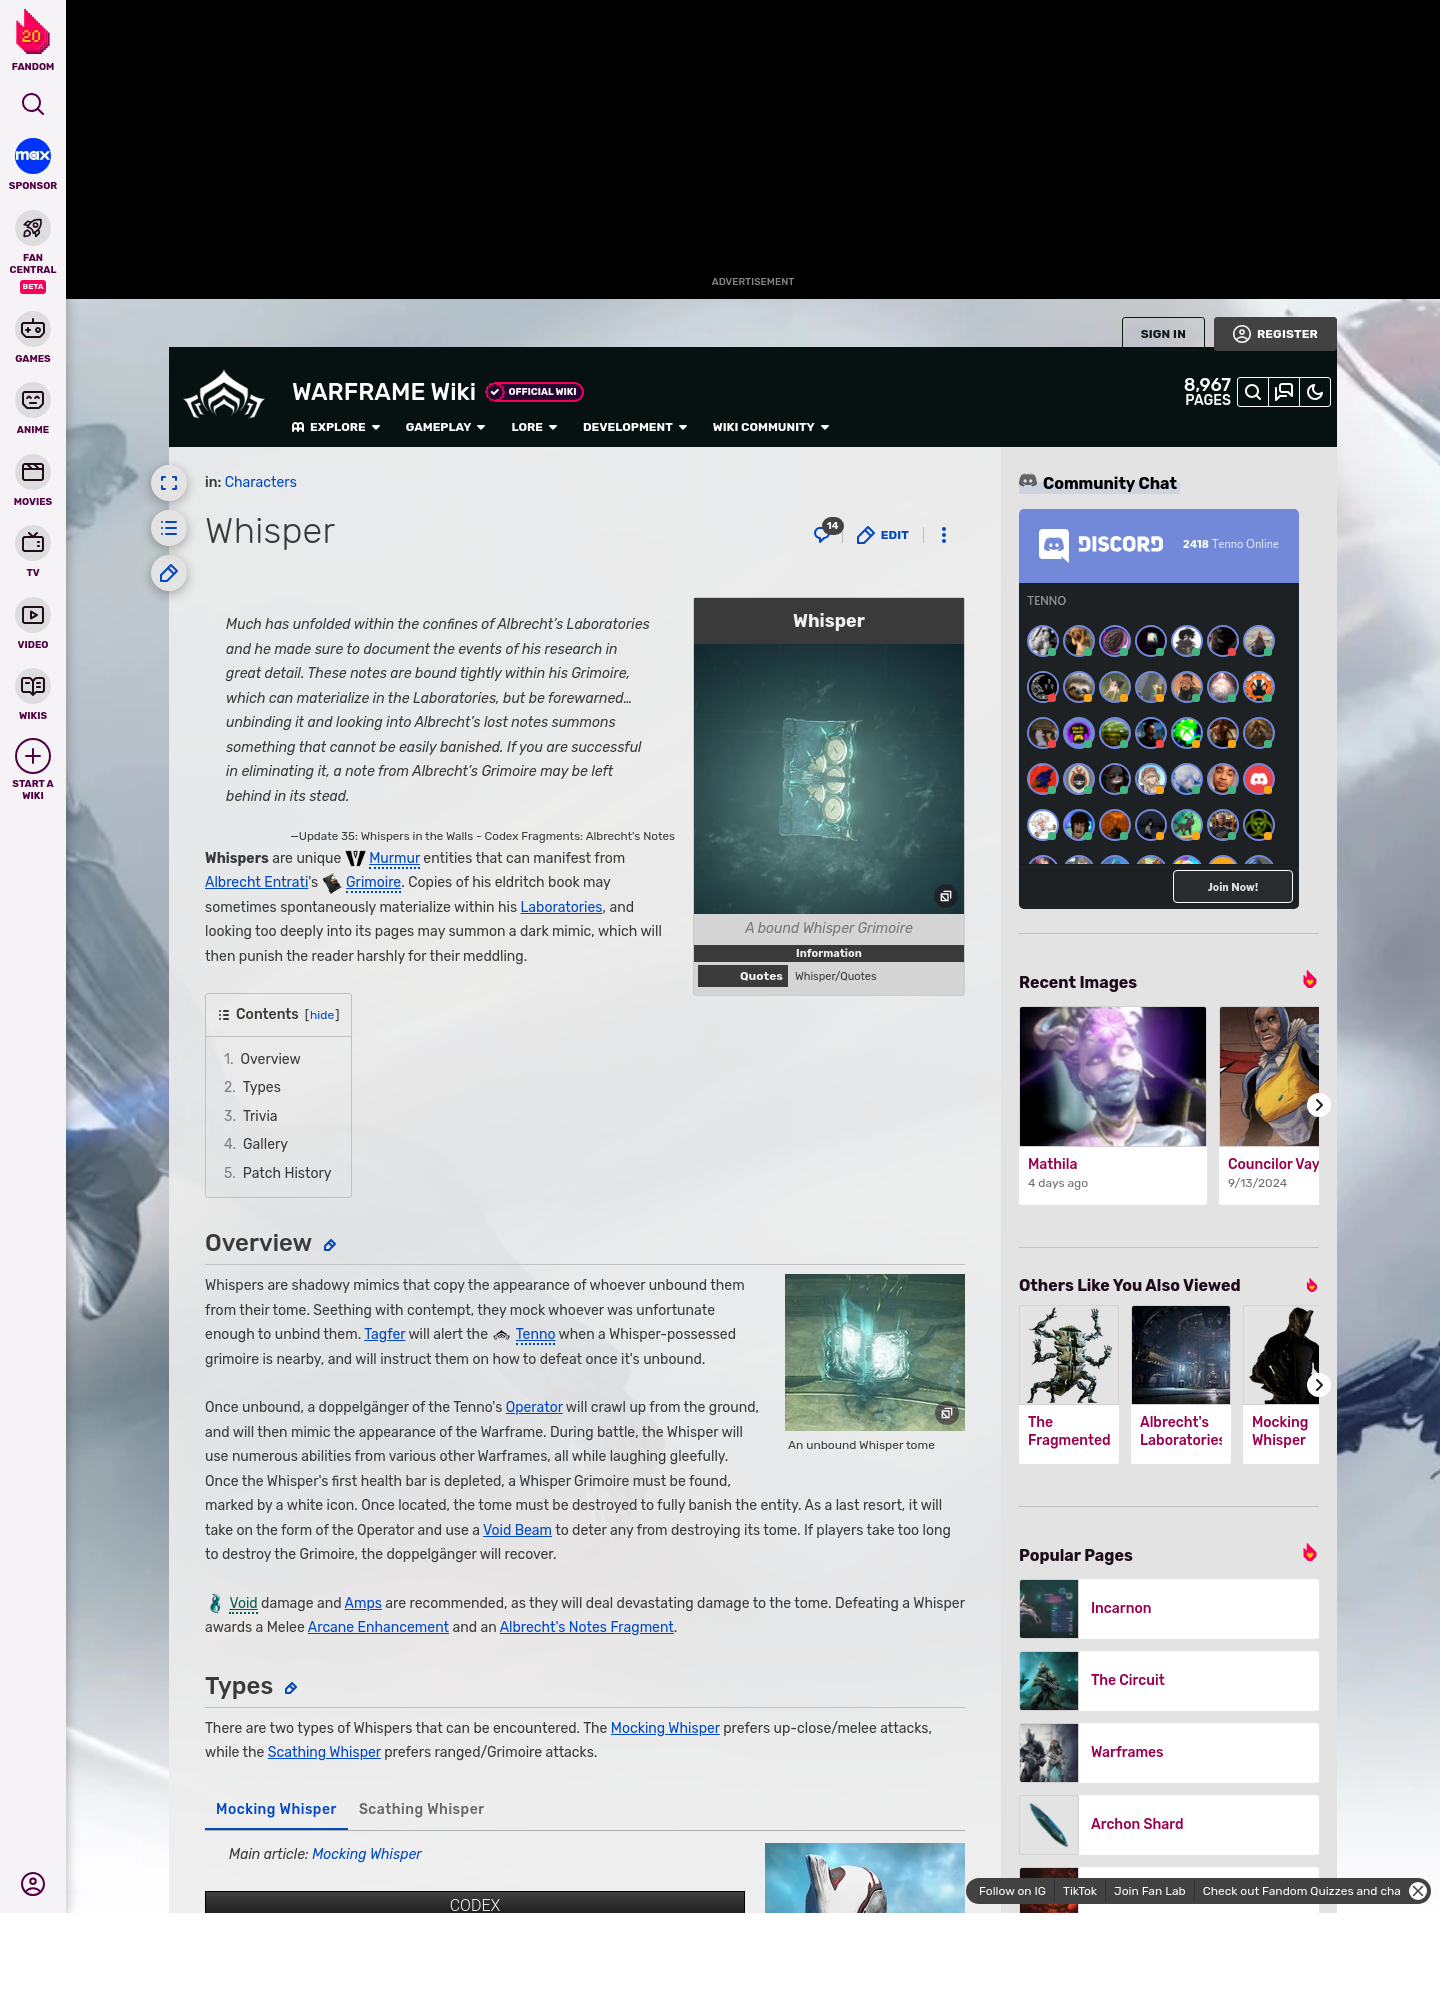Open the Arcane Enhancement link
Screen dimensions: 1440x2000
click(x=378, y=1627)
